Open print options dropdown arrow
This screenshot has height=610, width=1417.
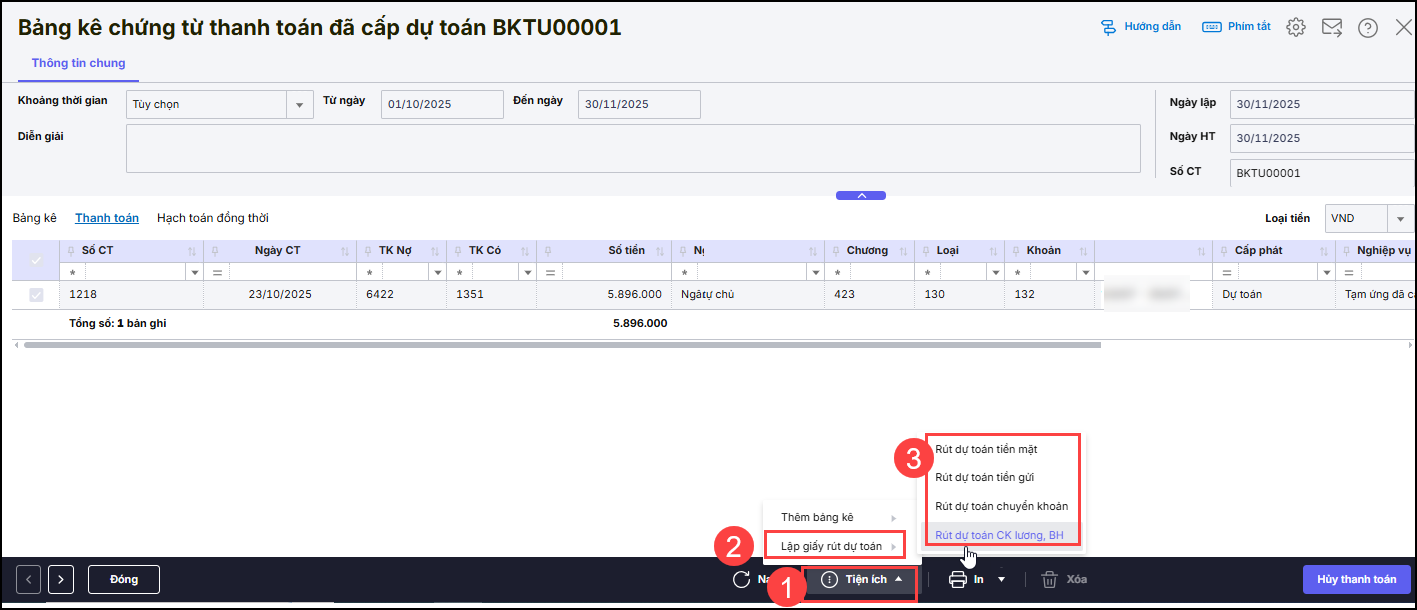coord(1000,579)
